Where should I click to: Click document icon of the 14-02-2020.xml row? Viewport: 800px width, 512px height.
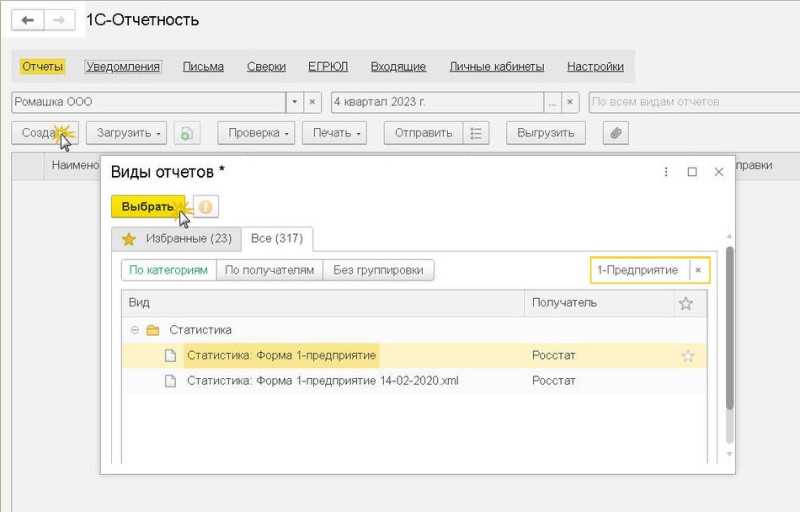click(170, 381)
